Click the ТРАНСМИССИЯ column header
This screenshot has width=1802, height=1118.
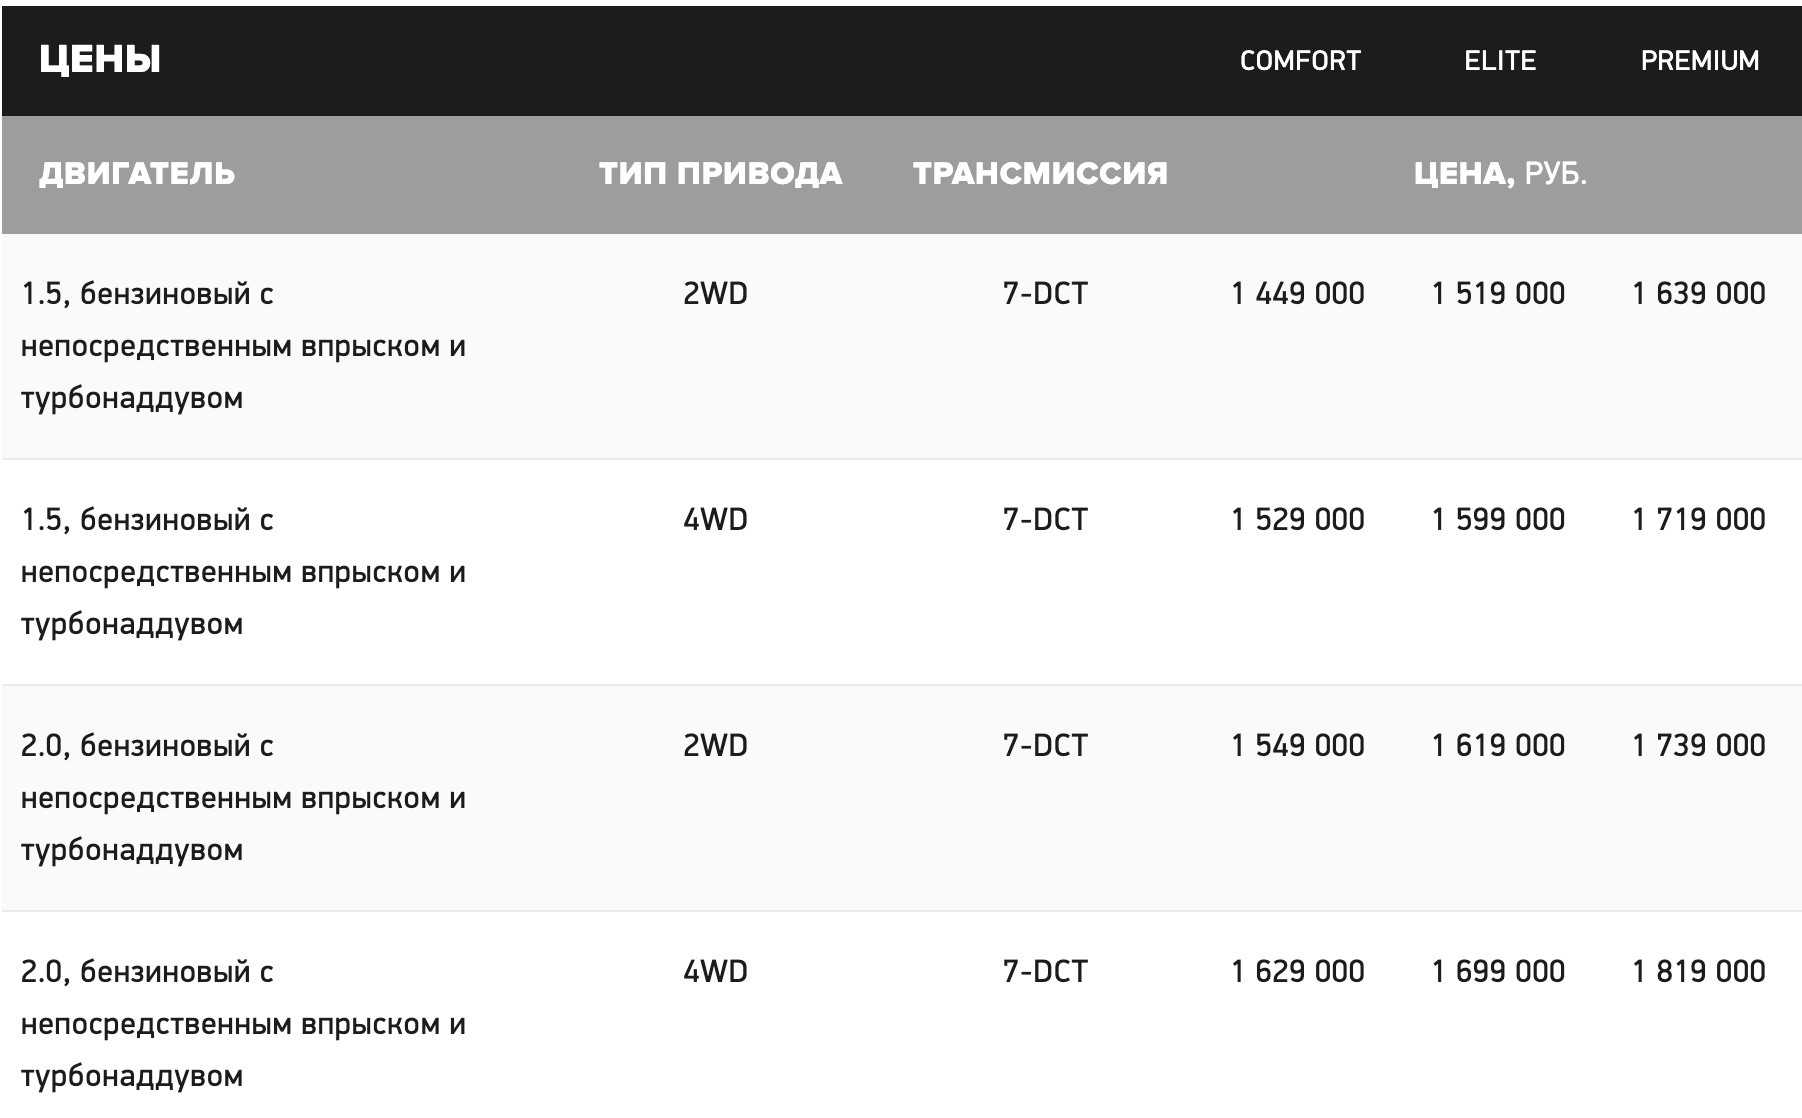click(1040, 174)
